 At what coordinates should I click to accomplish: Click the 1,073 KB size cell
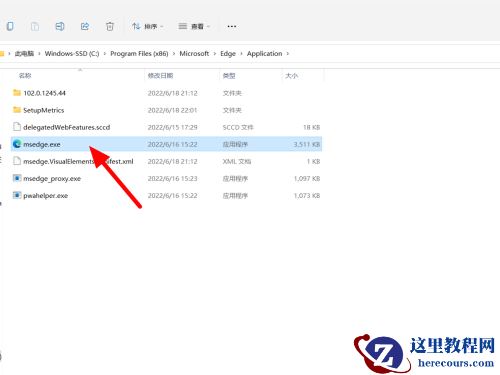coord(307,196)
